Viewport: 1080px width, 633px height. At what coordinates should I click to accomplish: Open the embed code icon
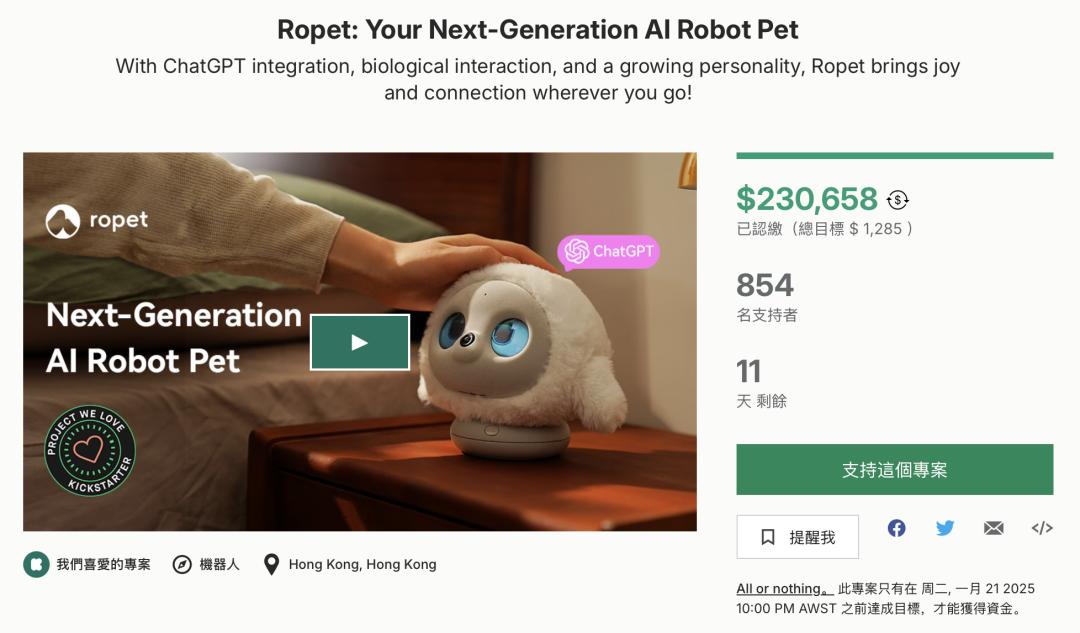[1042, 528]
